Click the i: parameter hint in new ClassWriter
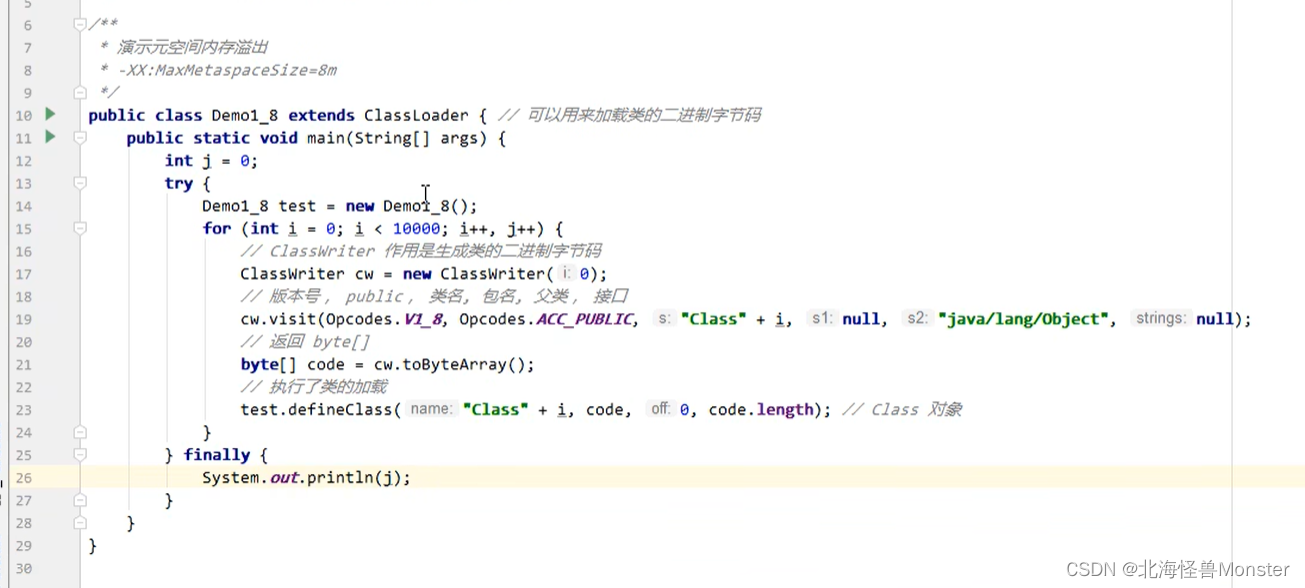 tap(566, 273)
